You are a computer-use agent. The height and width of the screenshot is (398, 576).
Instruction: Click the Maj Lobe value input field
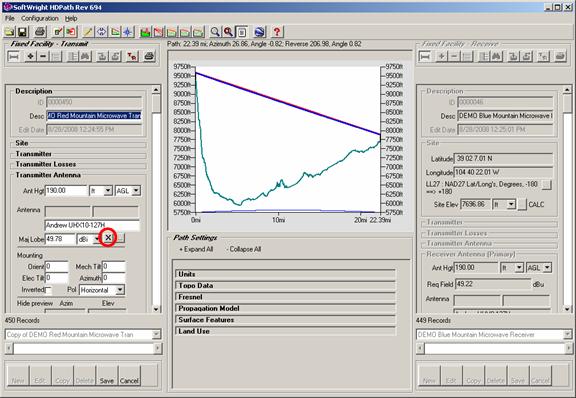[x=60, y=239]
